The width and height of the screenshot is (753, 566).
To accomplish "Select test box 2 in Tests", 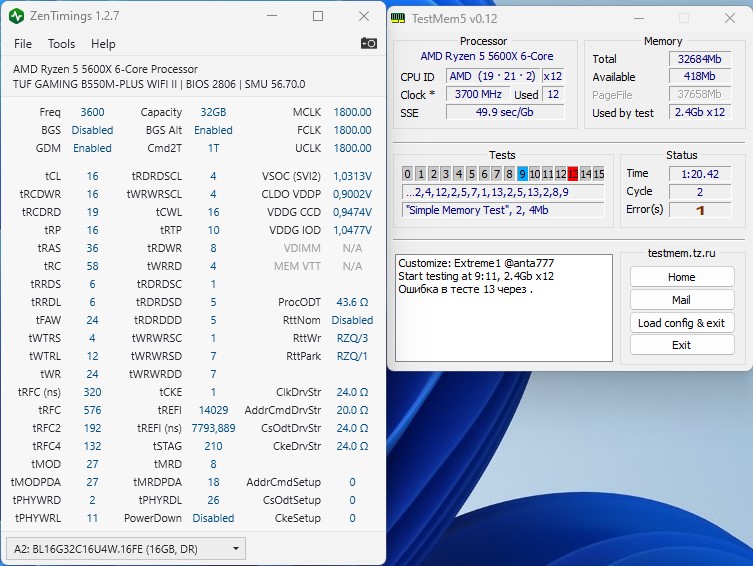I will pos(433,174).
